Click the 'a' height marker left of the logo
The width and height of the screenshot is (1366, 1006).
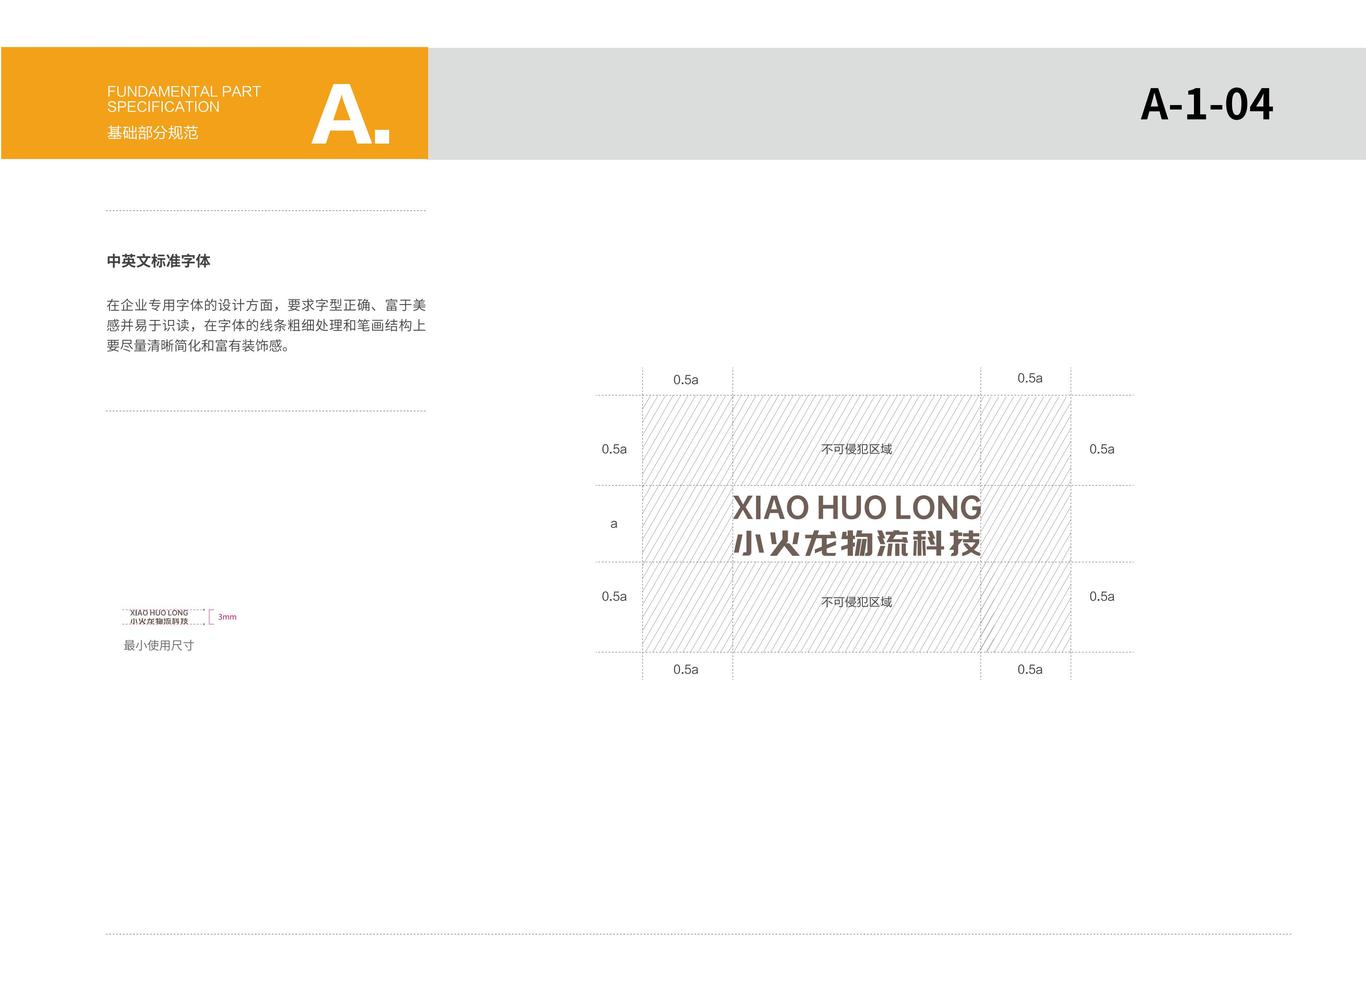[614, 524]
